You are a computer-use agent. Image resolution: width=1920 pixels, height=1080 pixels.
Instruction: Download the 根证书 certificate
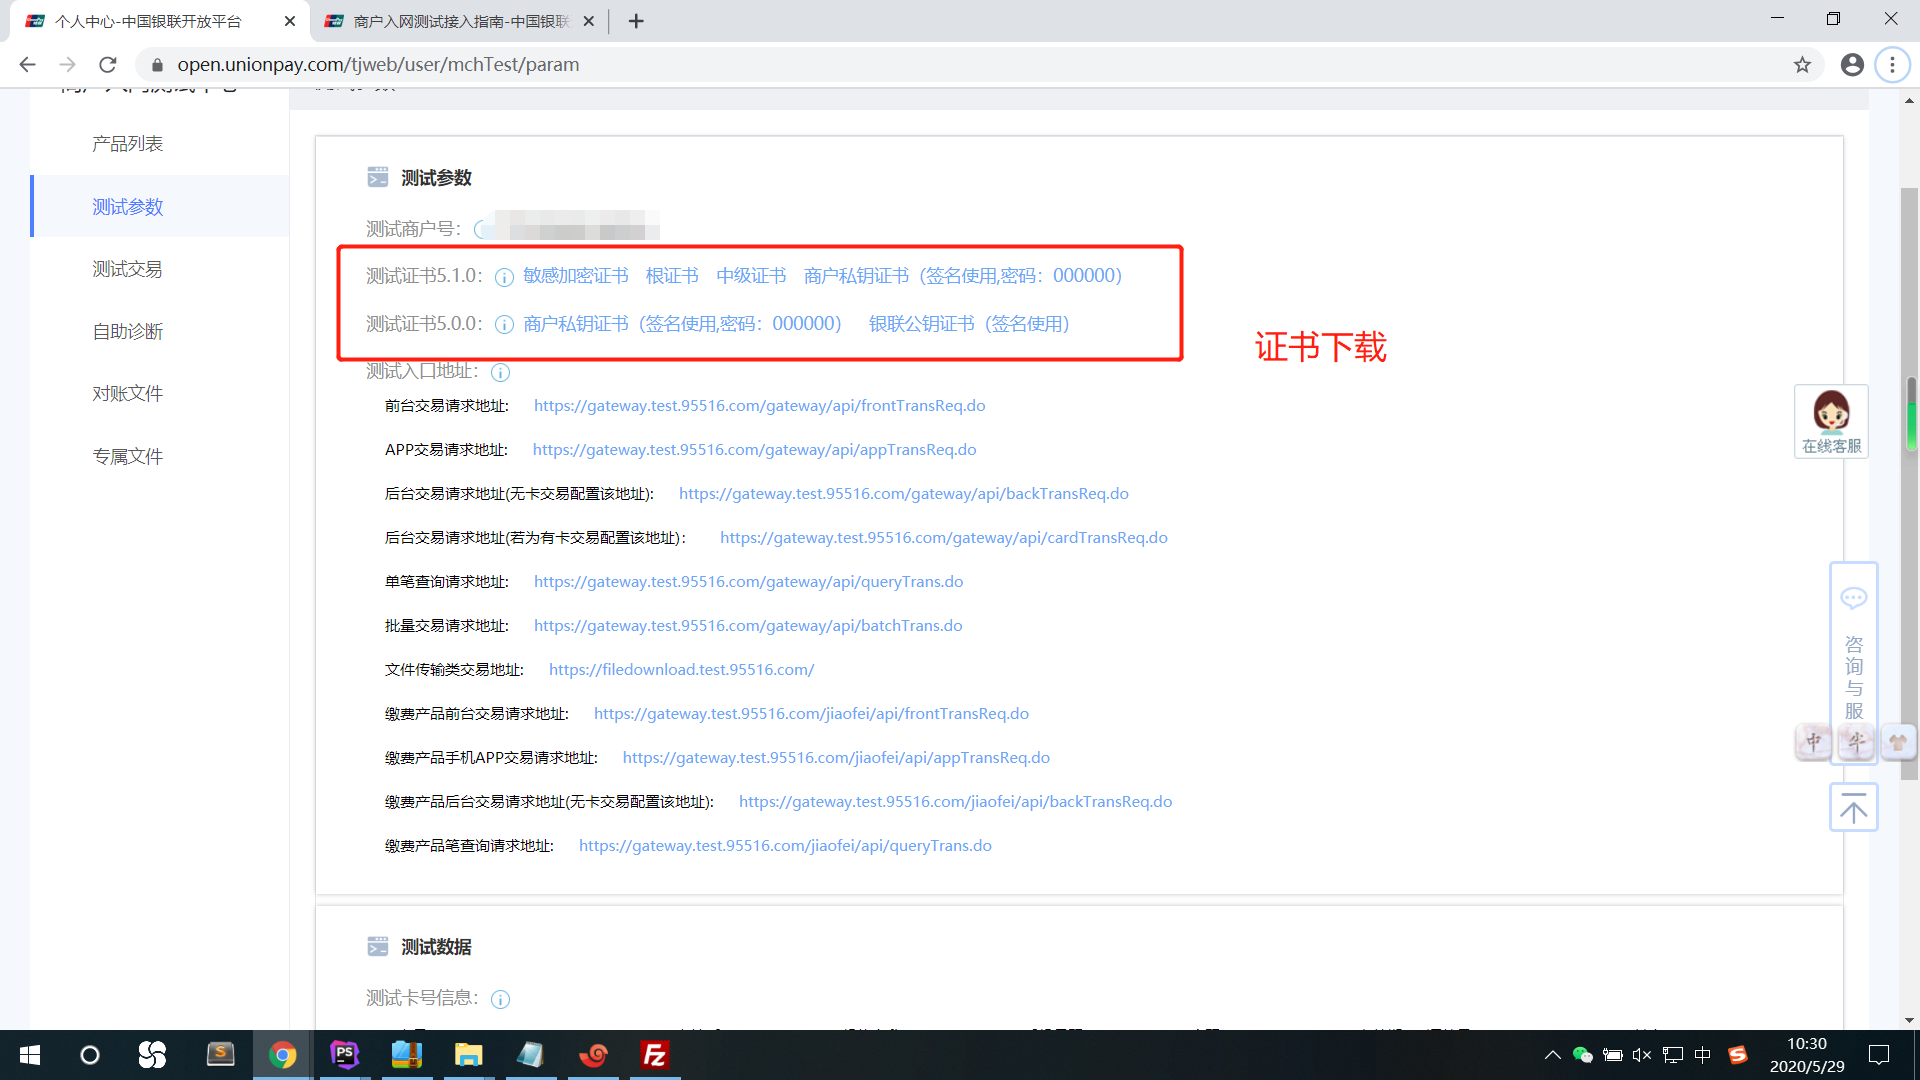tap(671, 275)
